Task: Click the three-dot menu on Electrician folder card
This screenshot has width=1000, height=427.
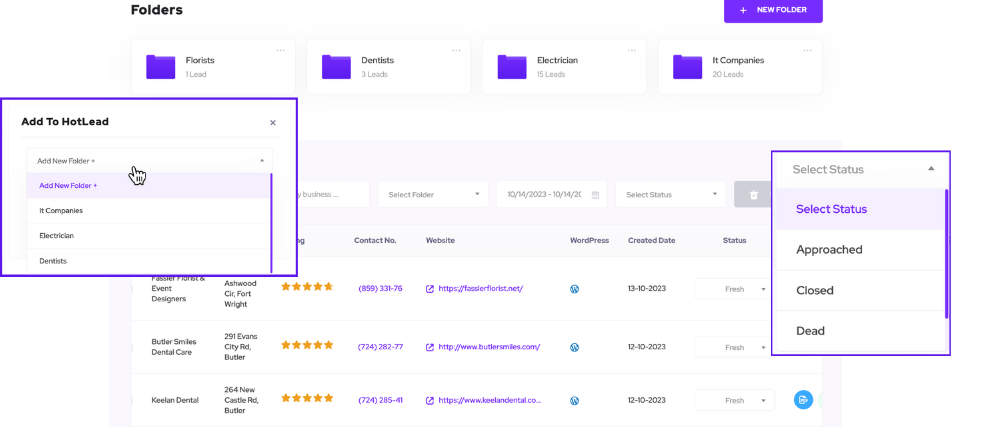Action: [x=631, y=50]
